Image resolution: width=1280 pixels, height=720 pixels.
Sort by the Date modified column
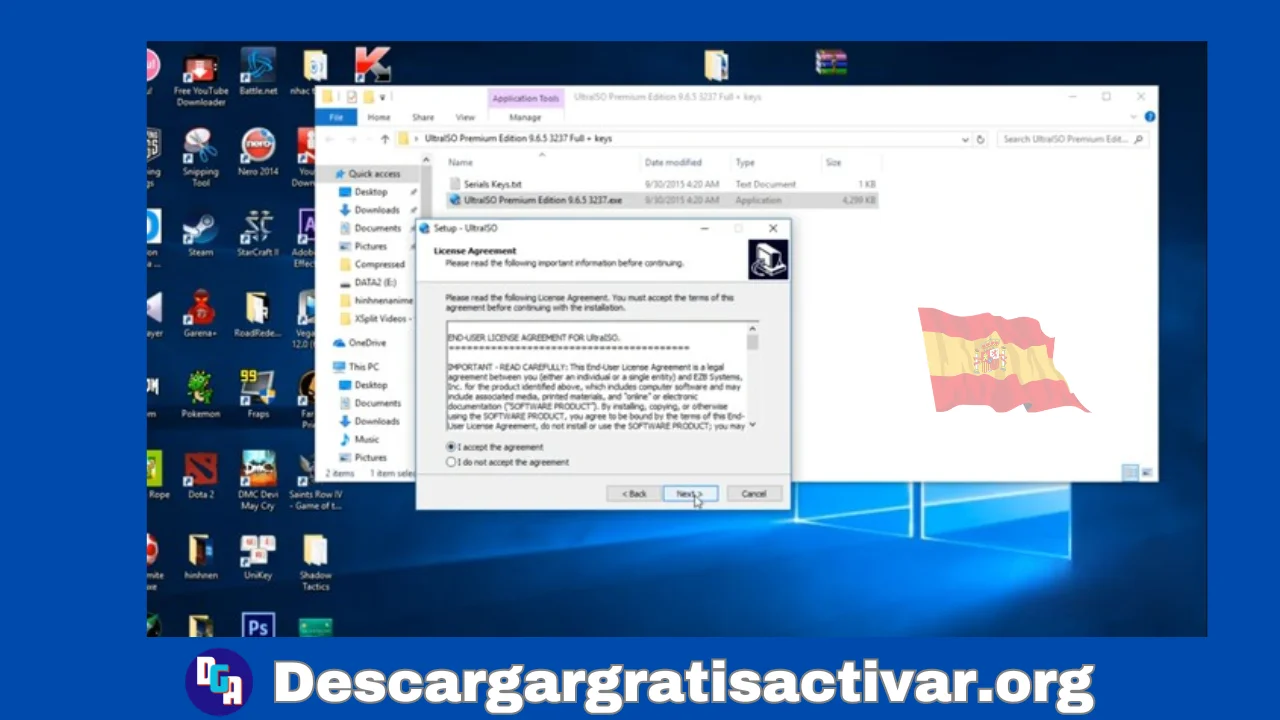pyautogui.click(x=673, y=162)
